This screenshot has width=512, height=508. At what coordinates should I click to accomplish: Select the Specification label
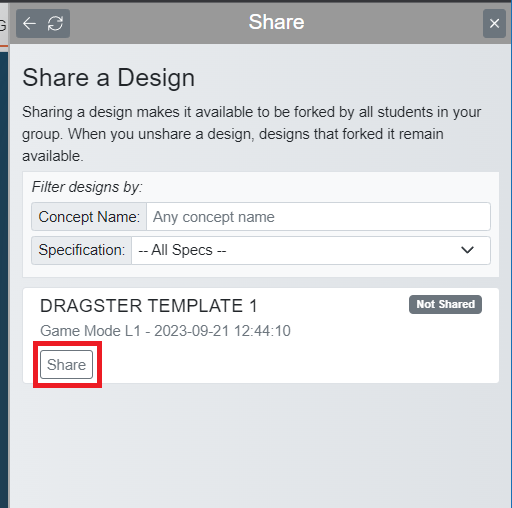82,250
